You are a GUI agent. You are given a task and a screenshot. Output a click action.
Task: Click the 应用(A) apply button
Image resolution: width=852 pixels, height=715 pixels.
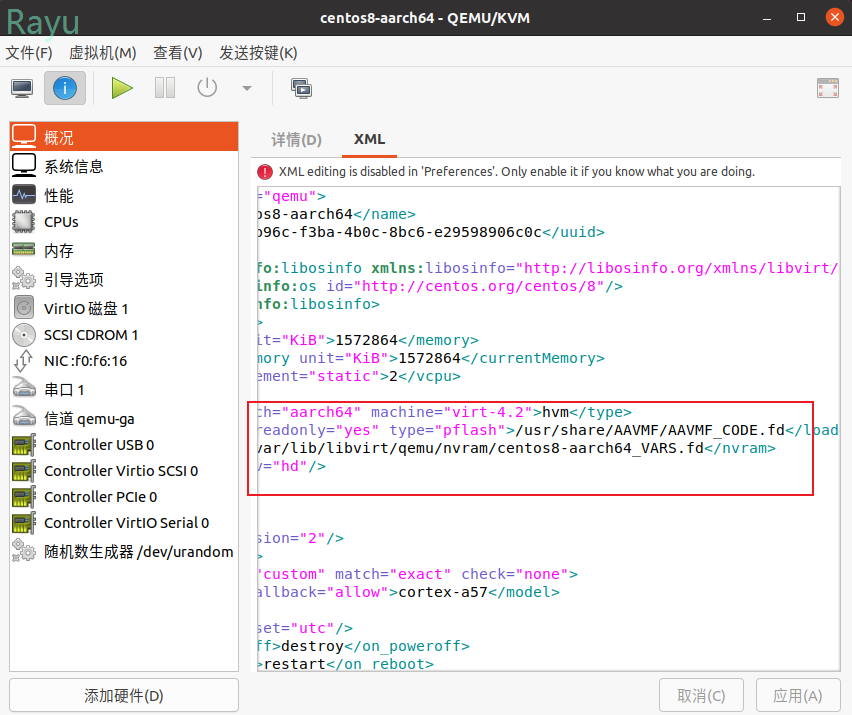tap(797, 695)
